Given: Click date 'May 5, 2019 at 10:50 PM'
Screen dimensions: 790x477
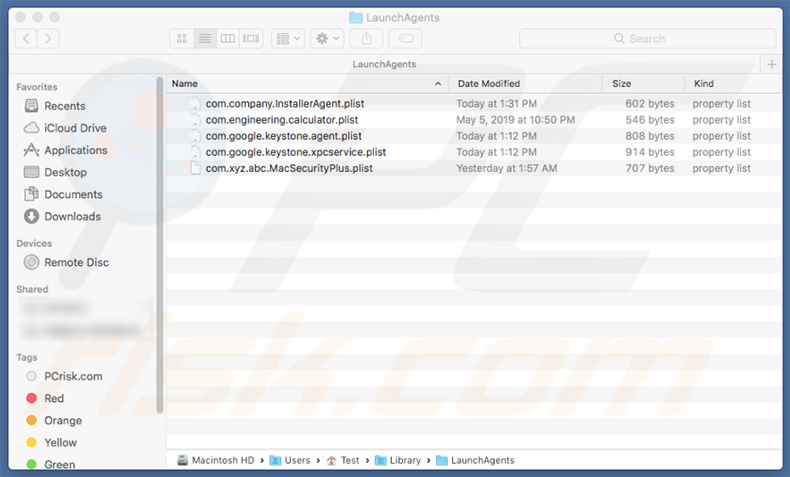Looking at the screenshot, I should tap(515, 120).
